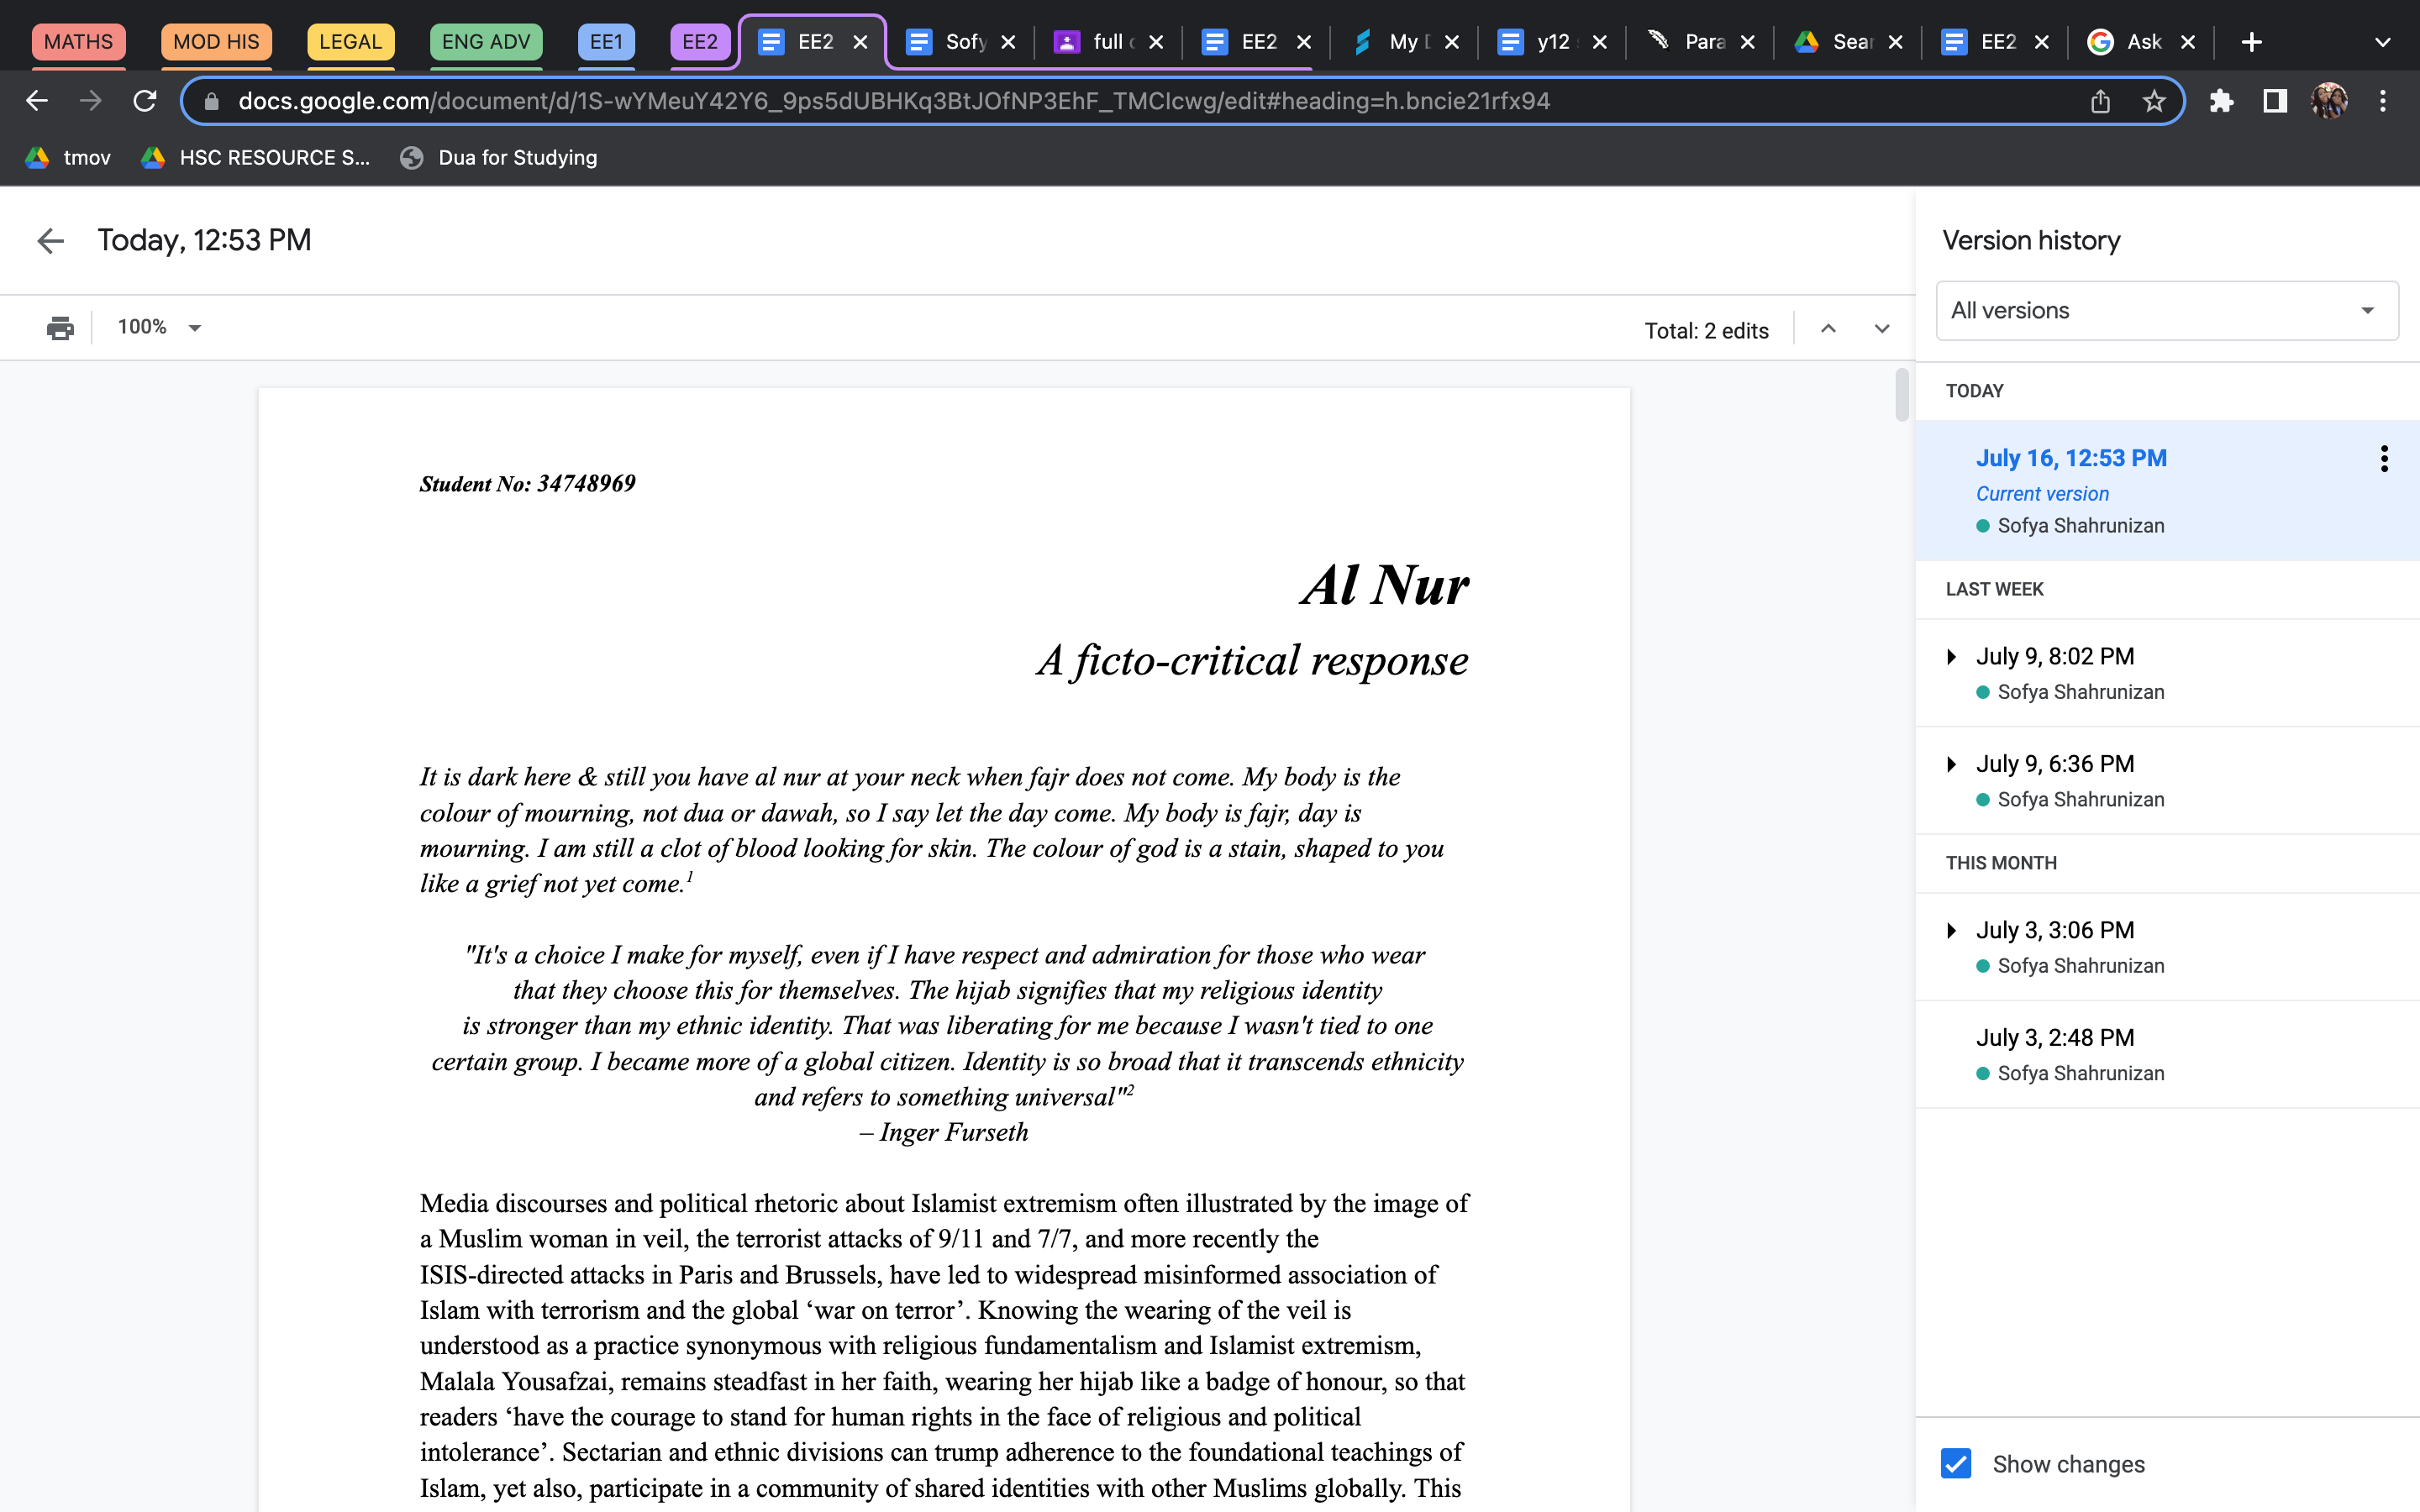Open more actions for July 16 version
The image size is (2420, 1512).
pyautogui.click(x=2384, y=459)
